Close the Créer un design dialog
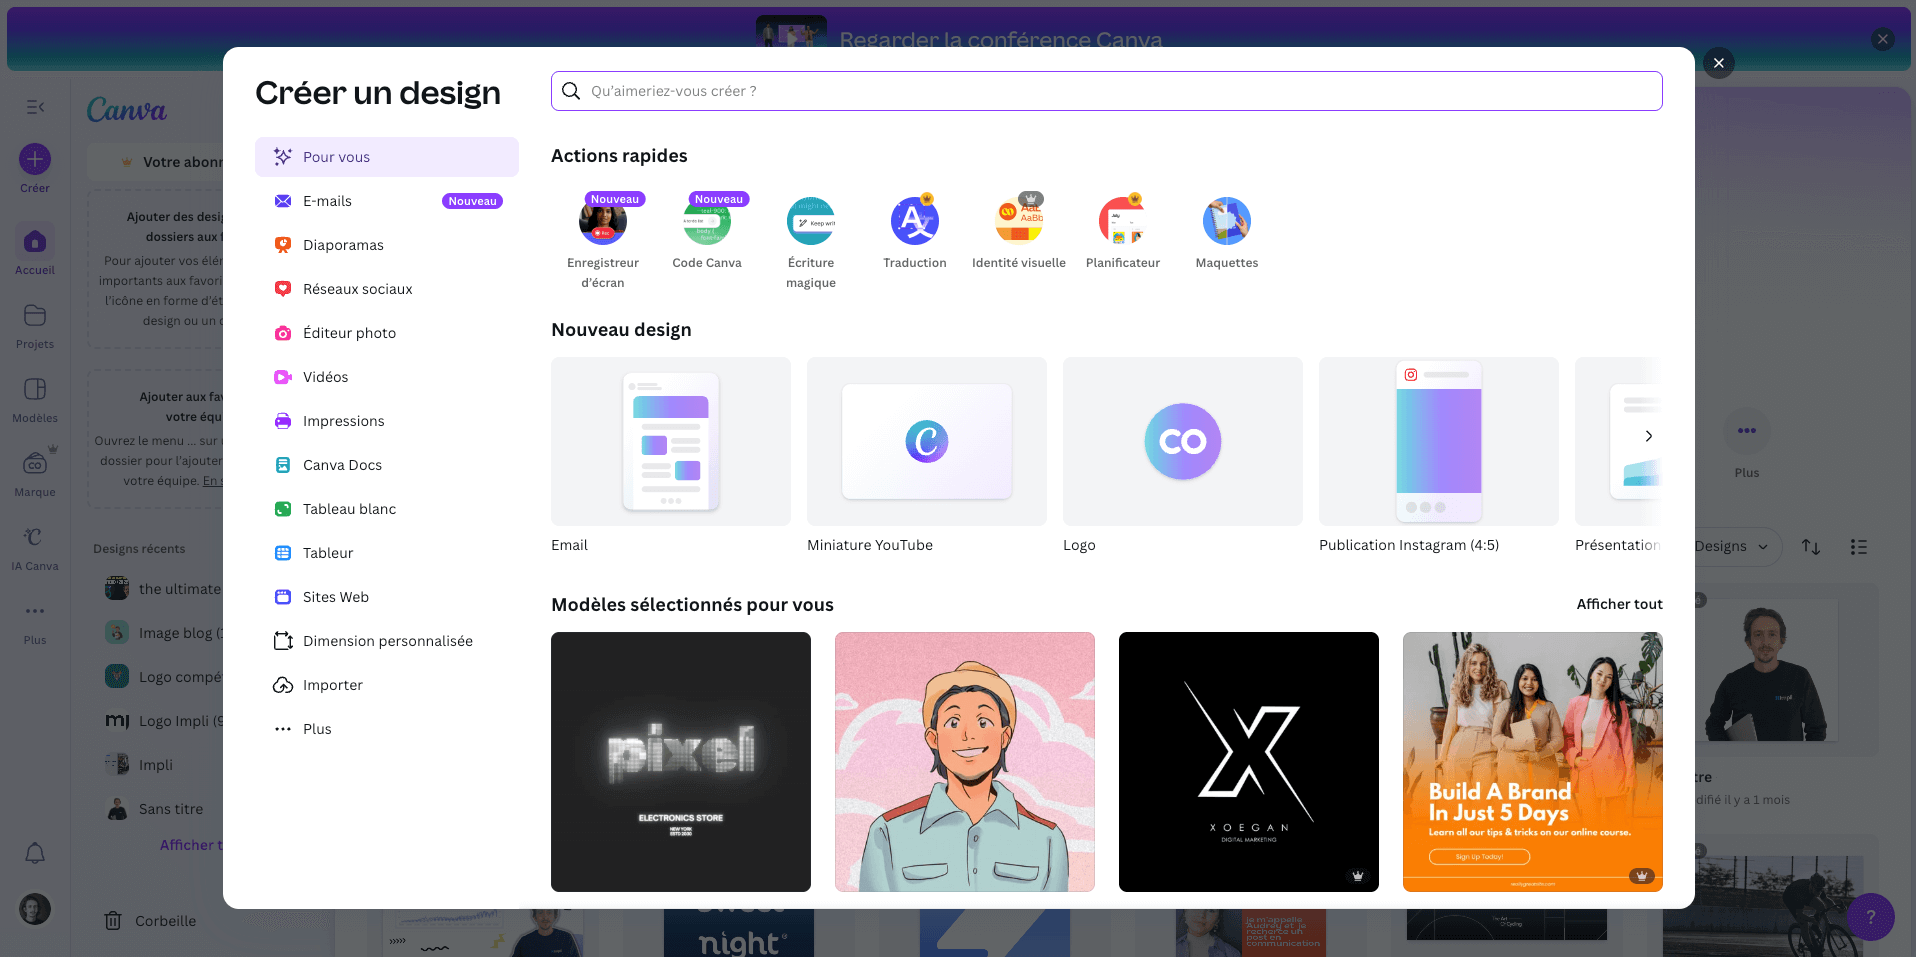1916x957 pixels. [1719, 63]
